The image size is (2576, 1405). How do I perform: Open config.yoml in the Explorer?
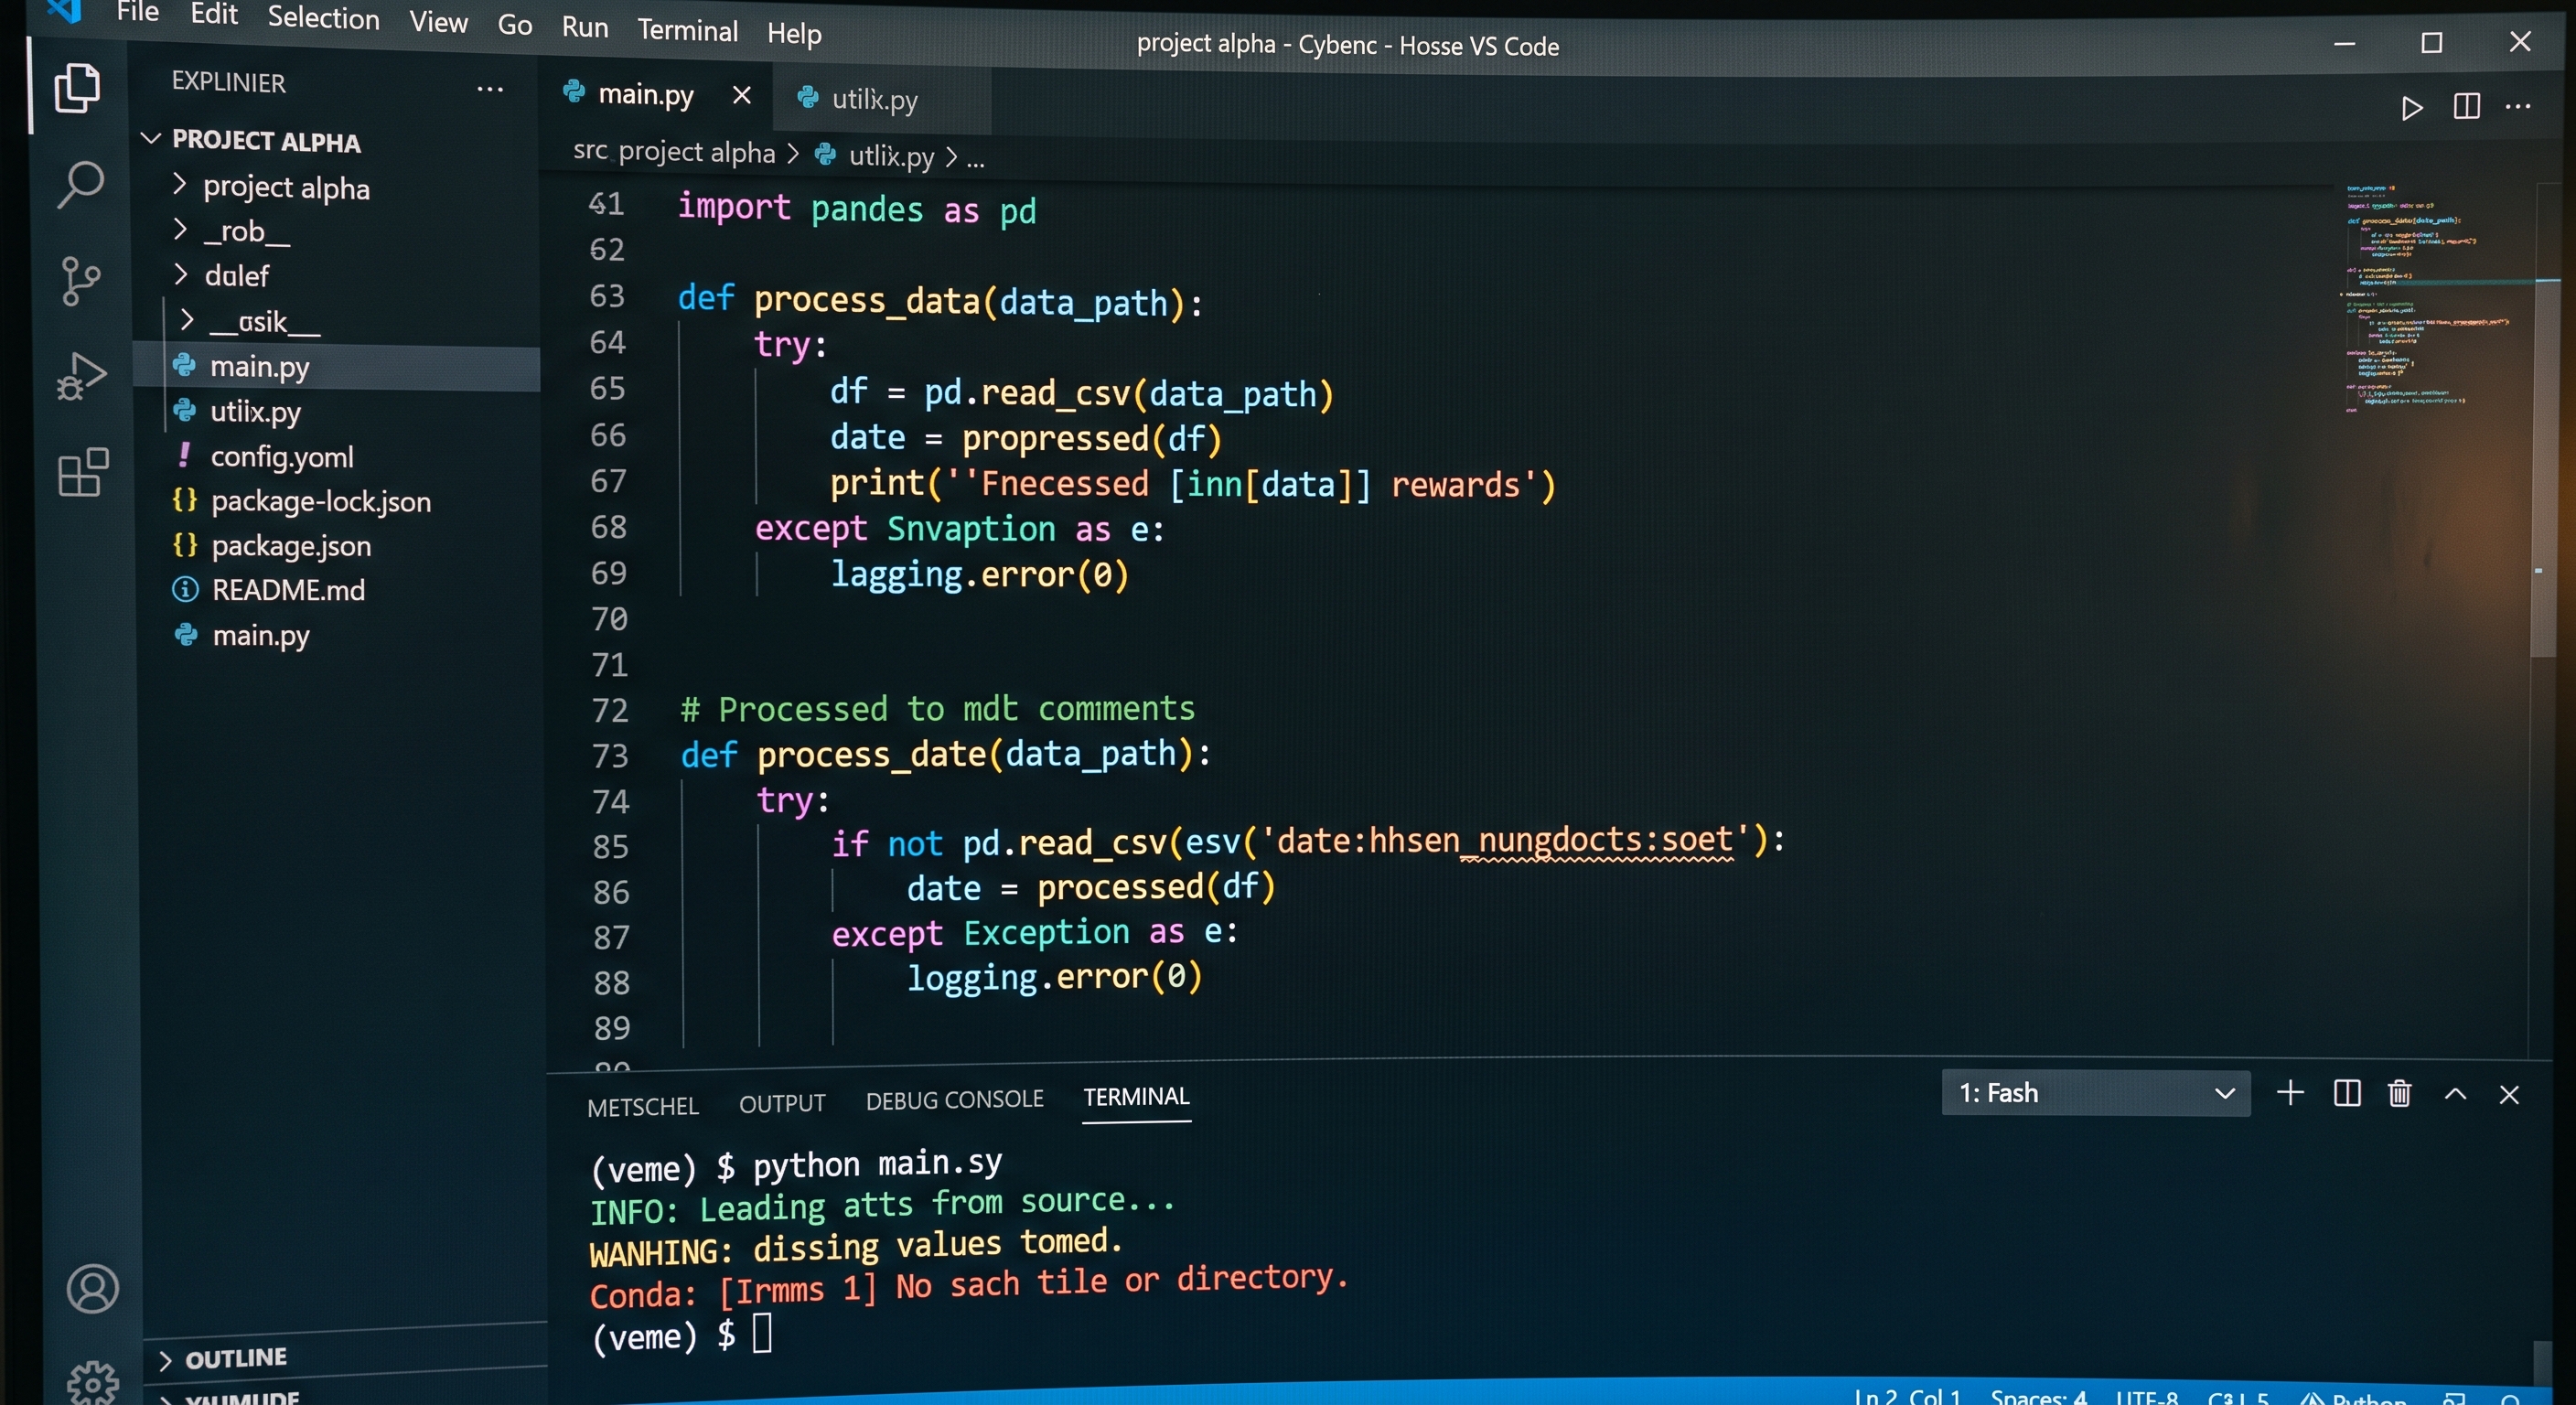[281, 457]
